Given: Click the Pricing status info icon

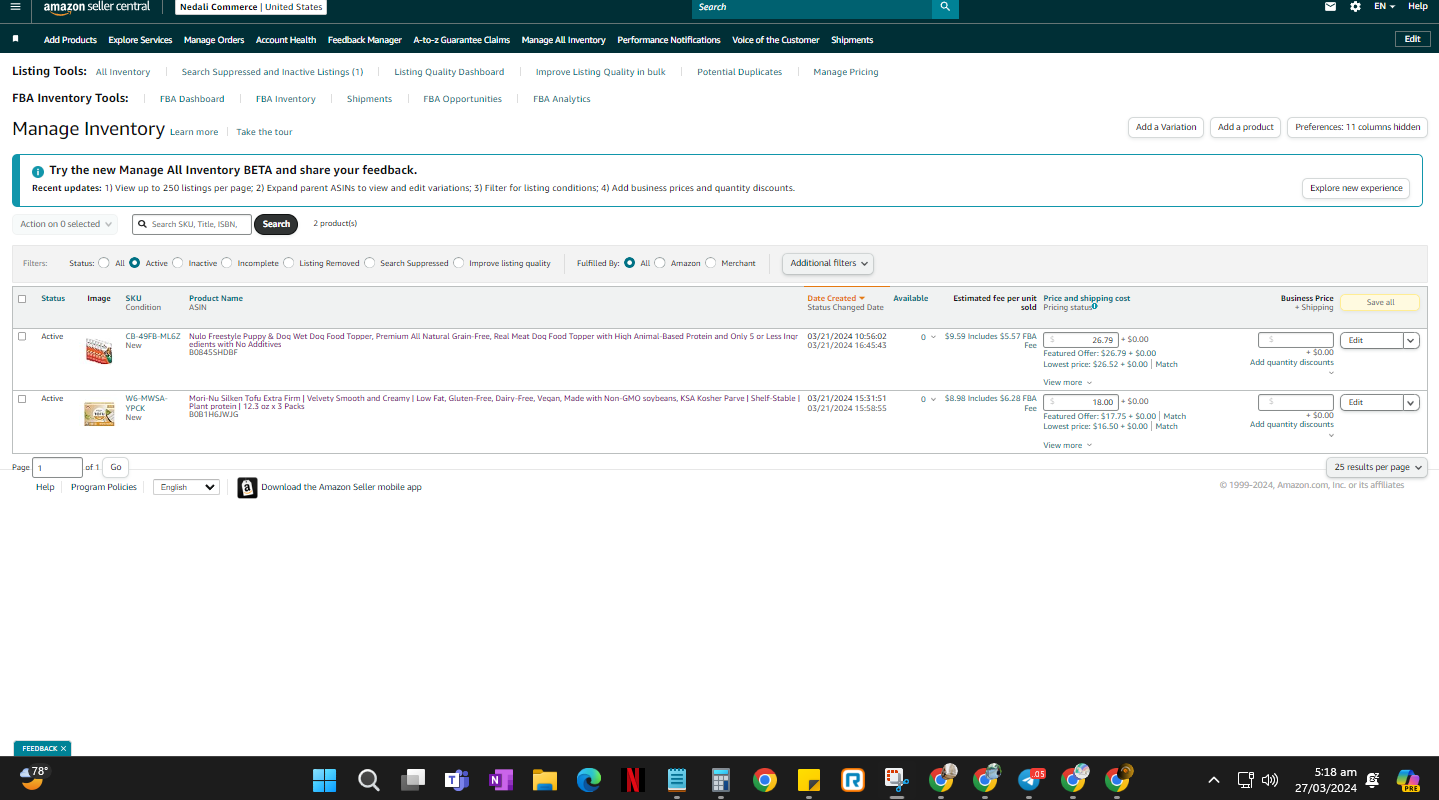Looking at the screenshot, I should click(x=1095, y=307).
